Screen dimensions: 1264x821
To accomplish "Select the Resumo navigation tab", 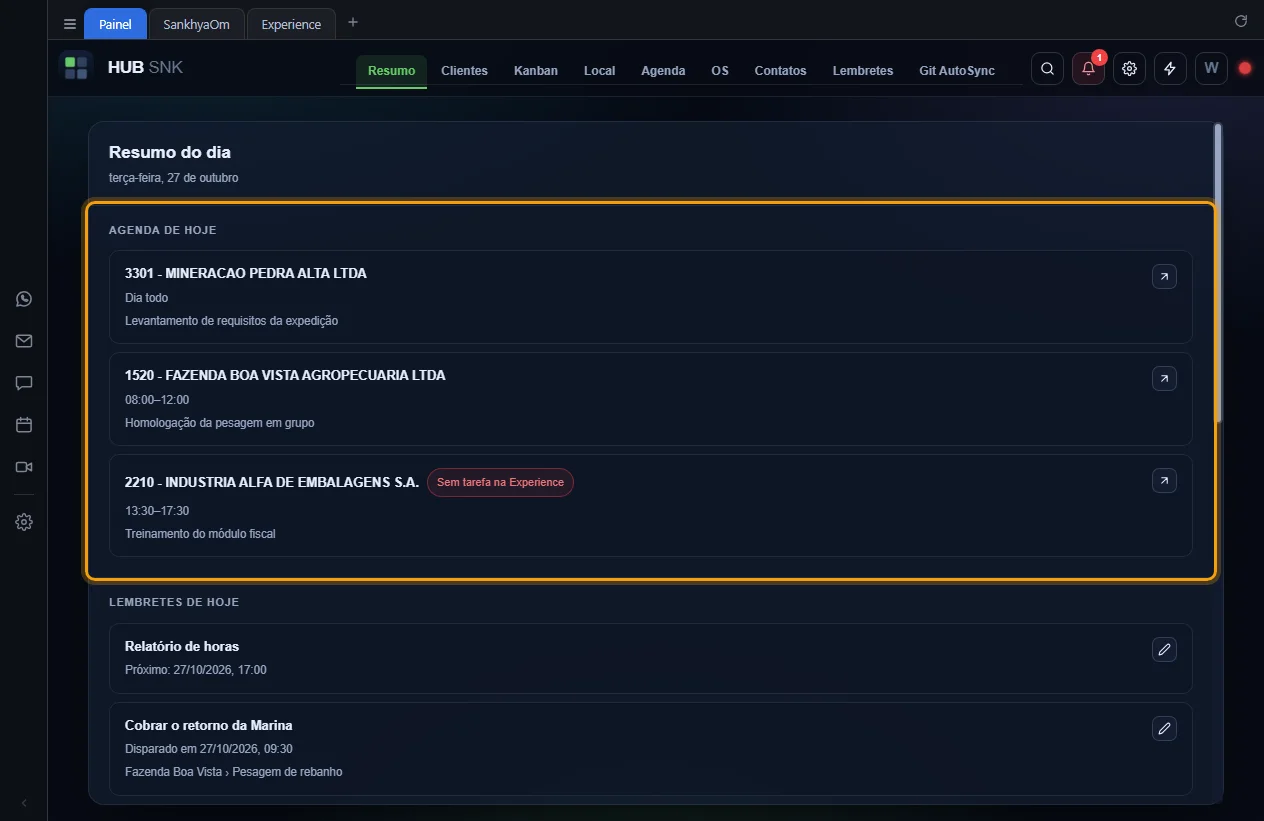I will [391, 71].
